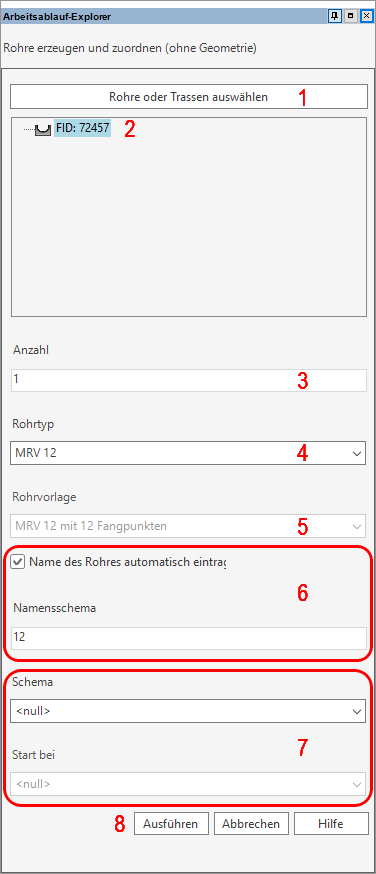Click the Hilfe button
Viewport: 376px width, 874px height.
point(331,823)
